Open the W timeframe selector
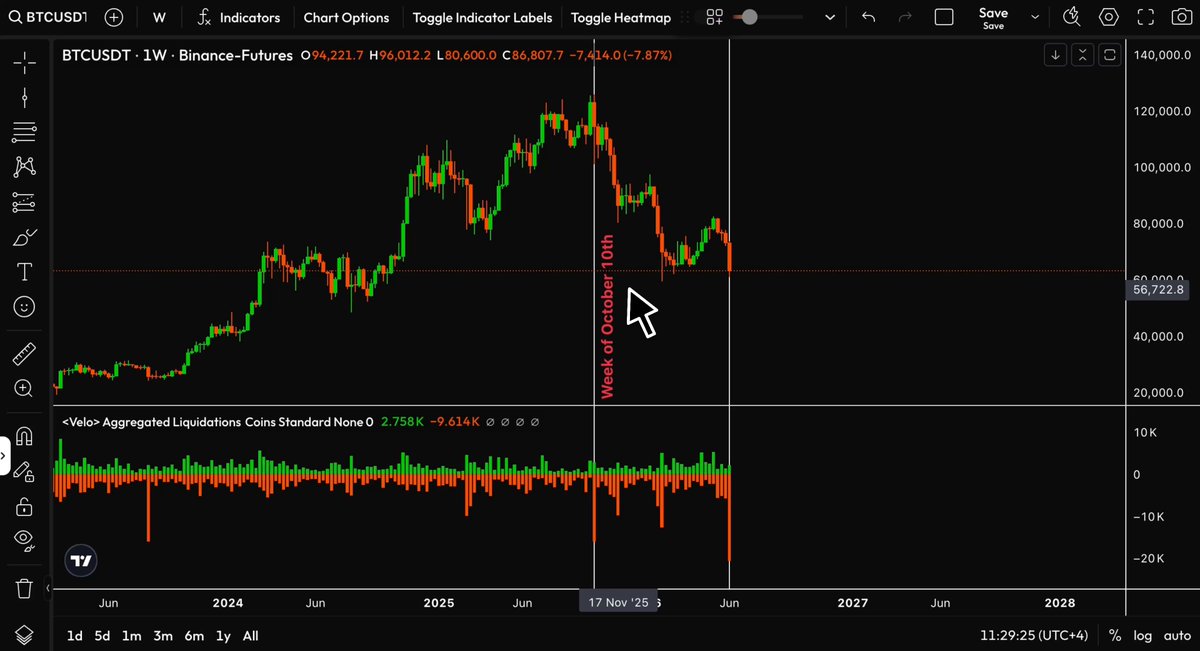The width and height of the screenshot is (1200, 651). tap(159, 17)
